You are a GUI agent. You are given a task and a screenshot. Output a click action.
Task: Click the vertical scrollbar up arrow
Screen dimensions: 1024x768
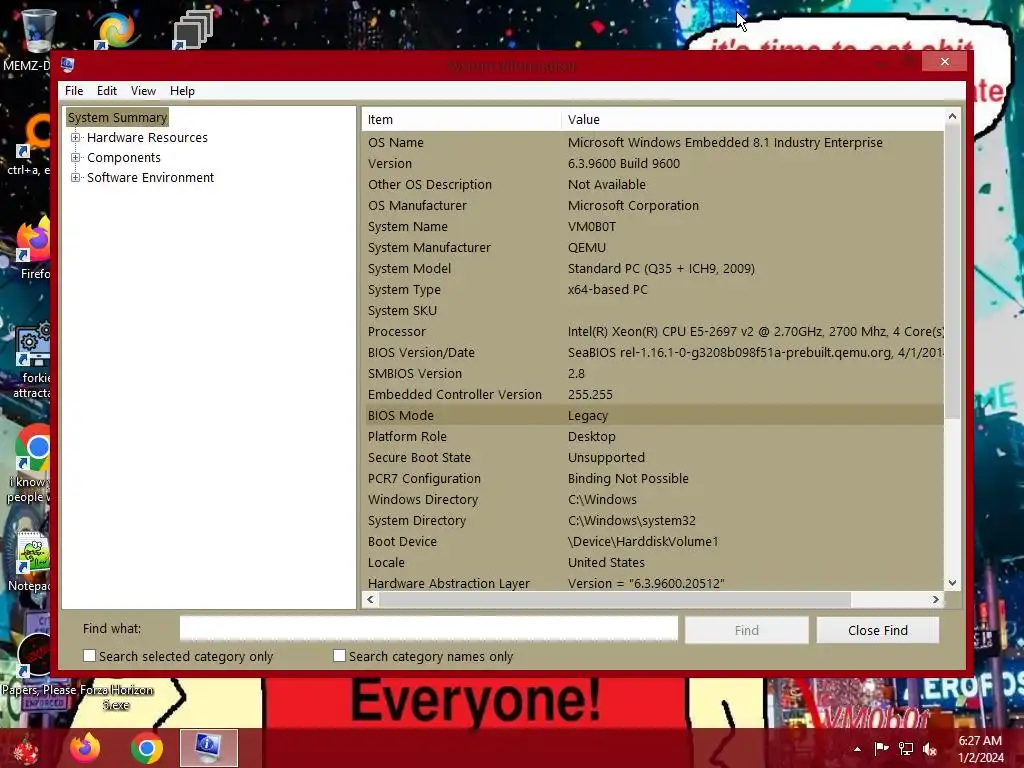point(952,116)
